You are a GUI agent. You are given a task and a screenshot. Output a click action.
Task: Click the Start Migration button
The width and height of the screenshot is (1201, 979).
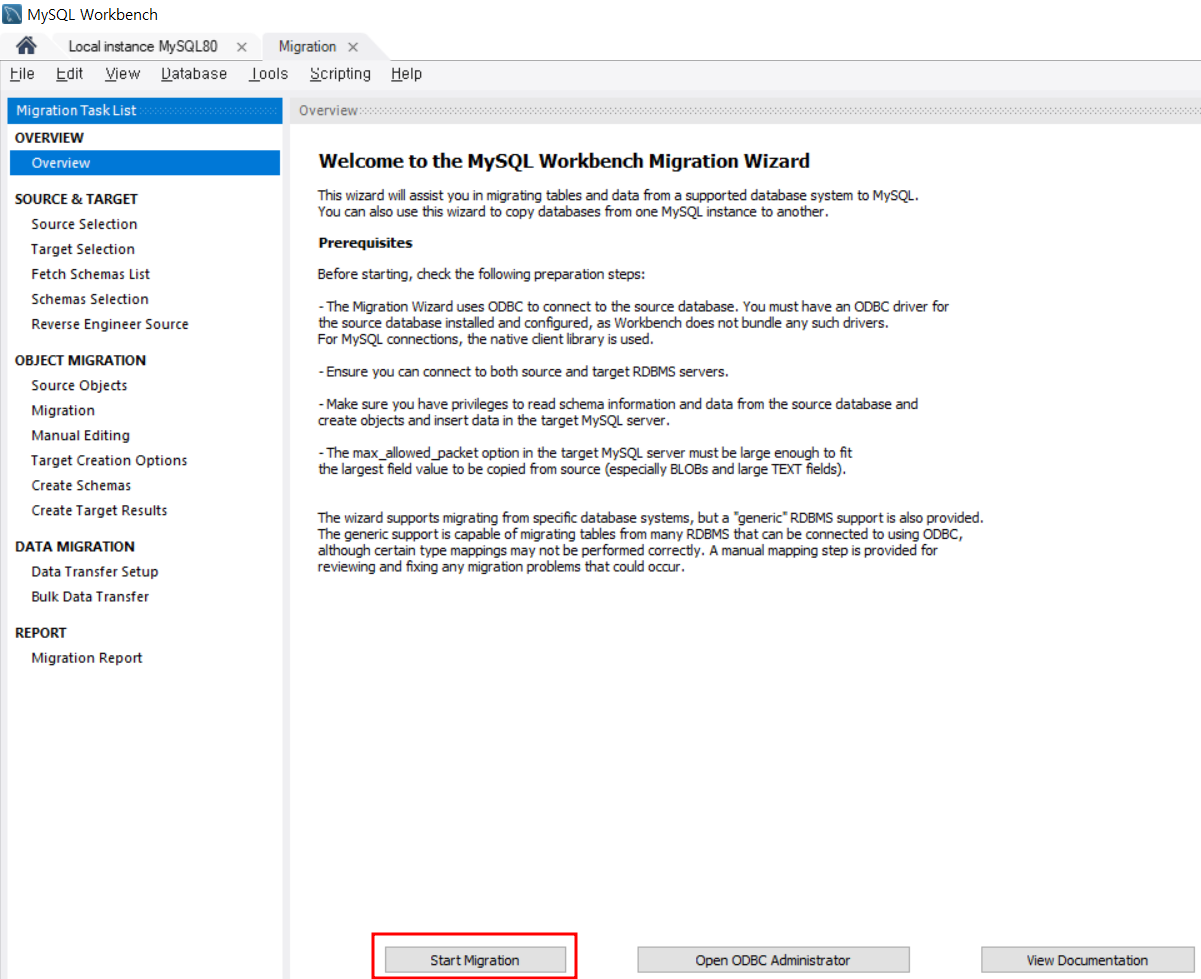(x=475, y=960)
